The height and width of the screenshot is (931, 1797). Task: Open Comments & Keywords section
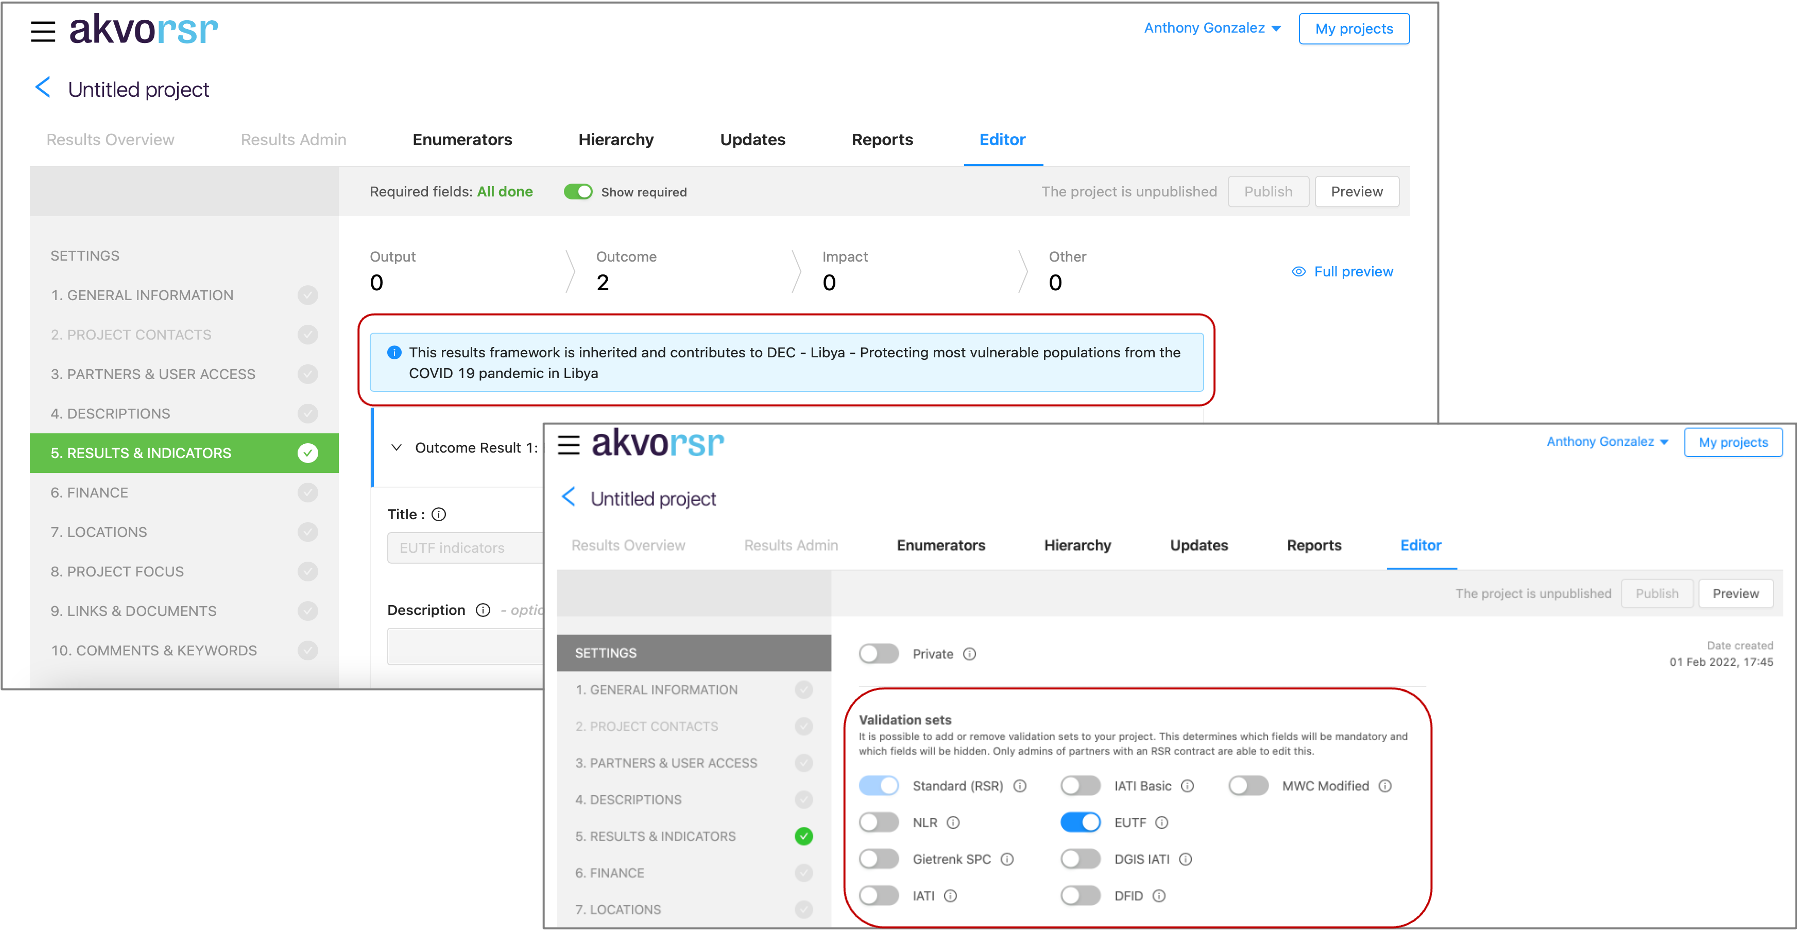(x=184, y=650)
